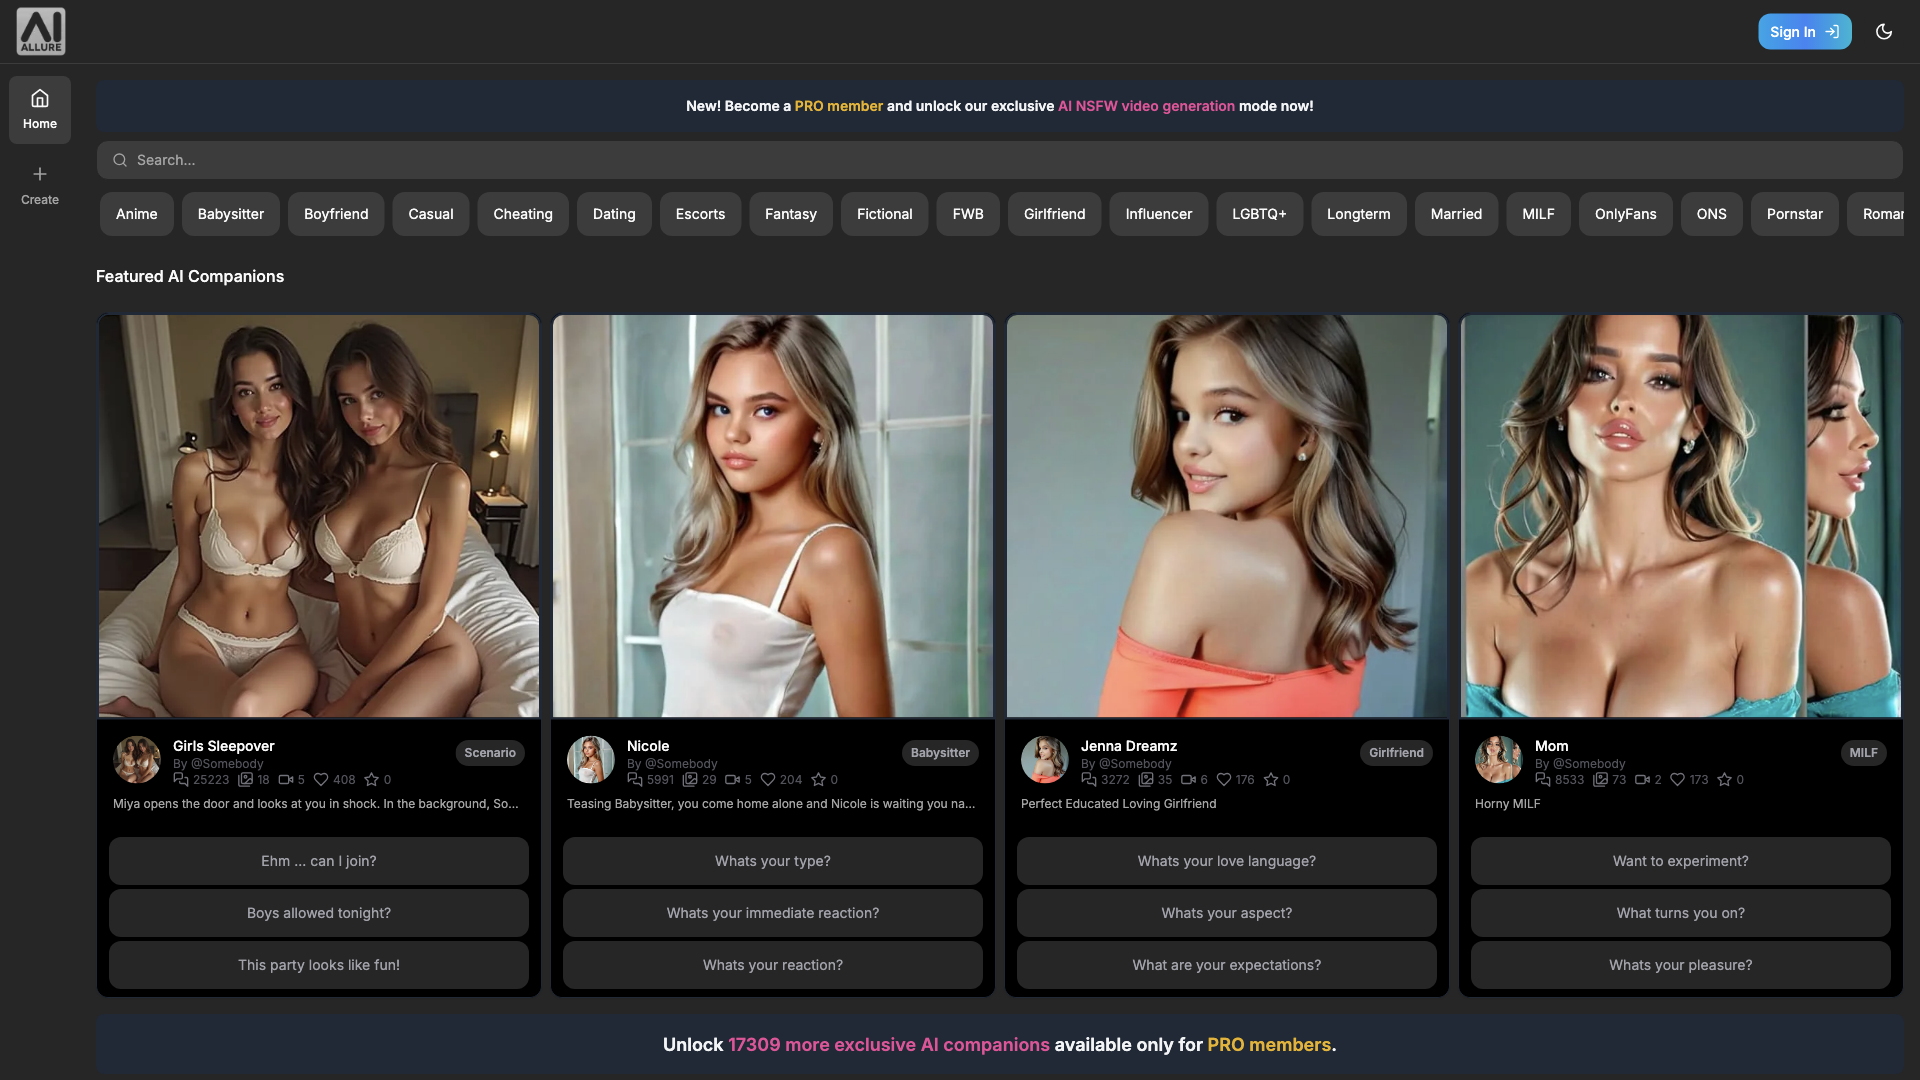Click the dark mode toggle icon
The image size is (1920, 1080).
(x=1884, y=32)
